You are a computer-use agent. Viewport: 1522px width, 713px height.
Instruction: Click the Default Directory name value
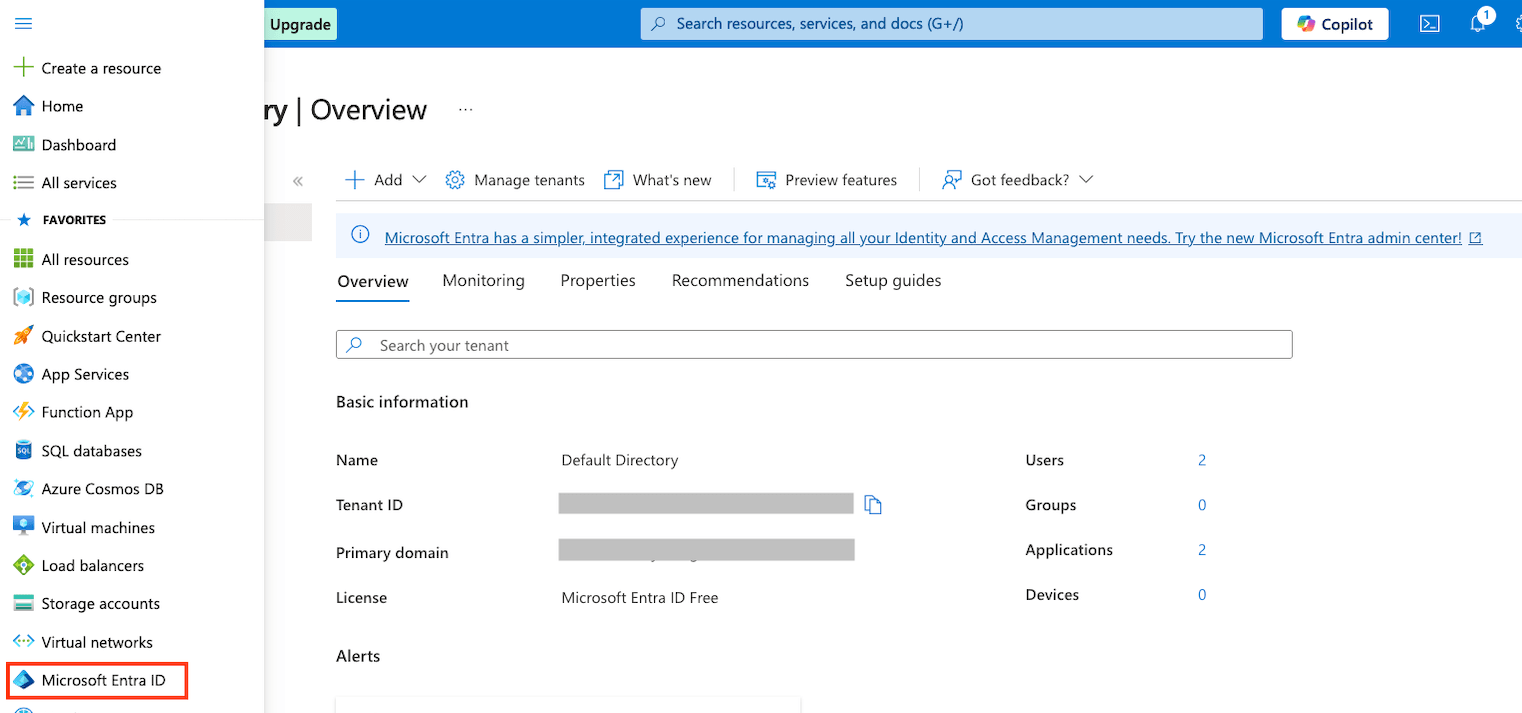[x=620, y=460]
